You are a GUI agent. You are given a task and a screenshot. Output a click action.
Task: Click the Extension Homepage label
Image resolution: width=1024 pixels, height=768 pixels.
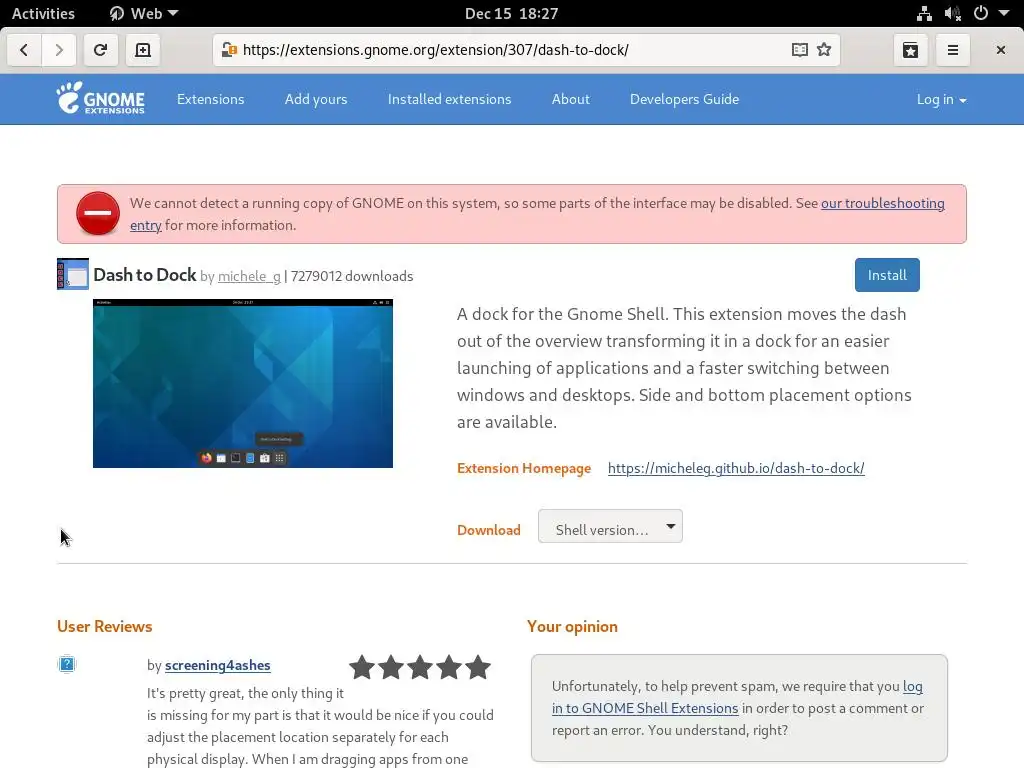click(x=524, y=468)
